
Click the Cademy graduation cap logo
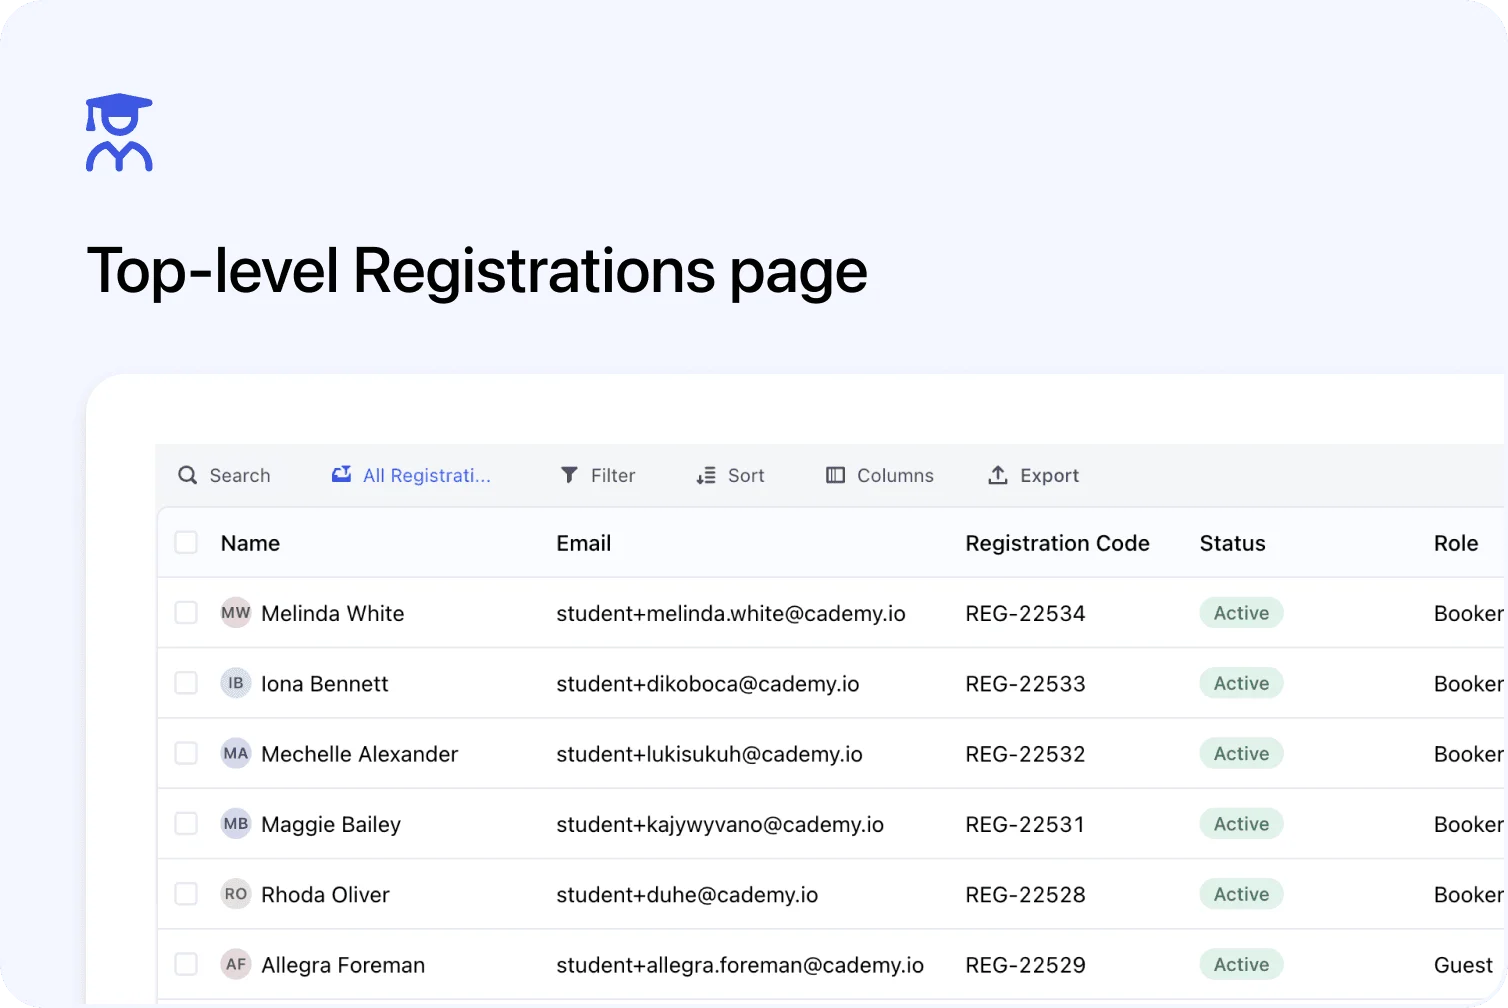pyautogui.click(x=119, y=133)
